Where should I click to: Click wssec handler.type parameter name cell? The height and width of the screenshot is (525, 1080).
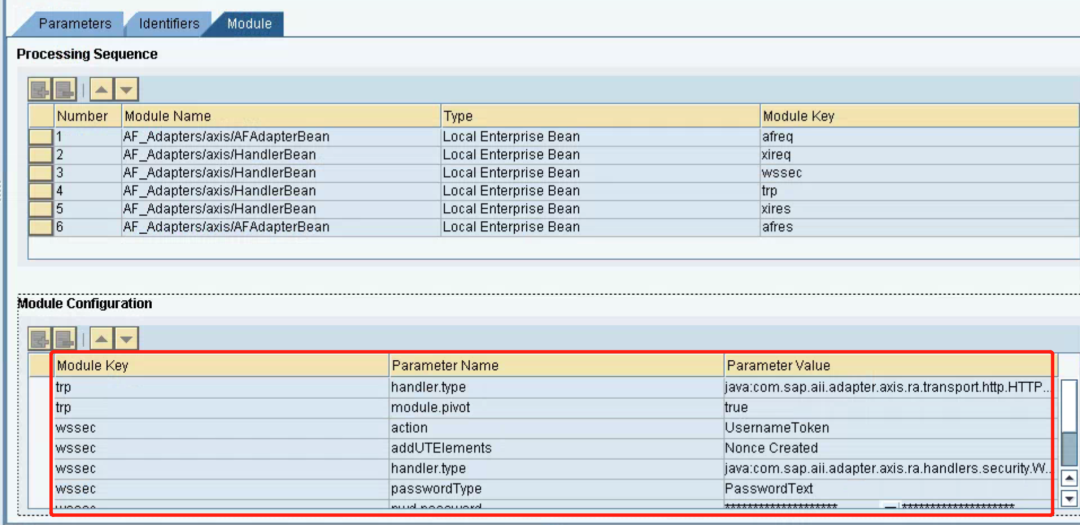556,469
